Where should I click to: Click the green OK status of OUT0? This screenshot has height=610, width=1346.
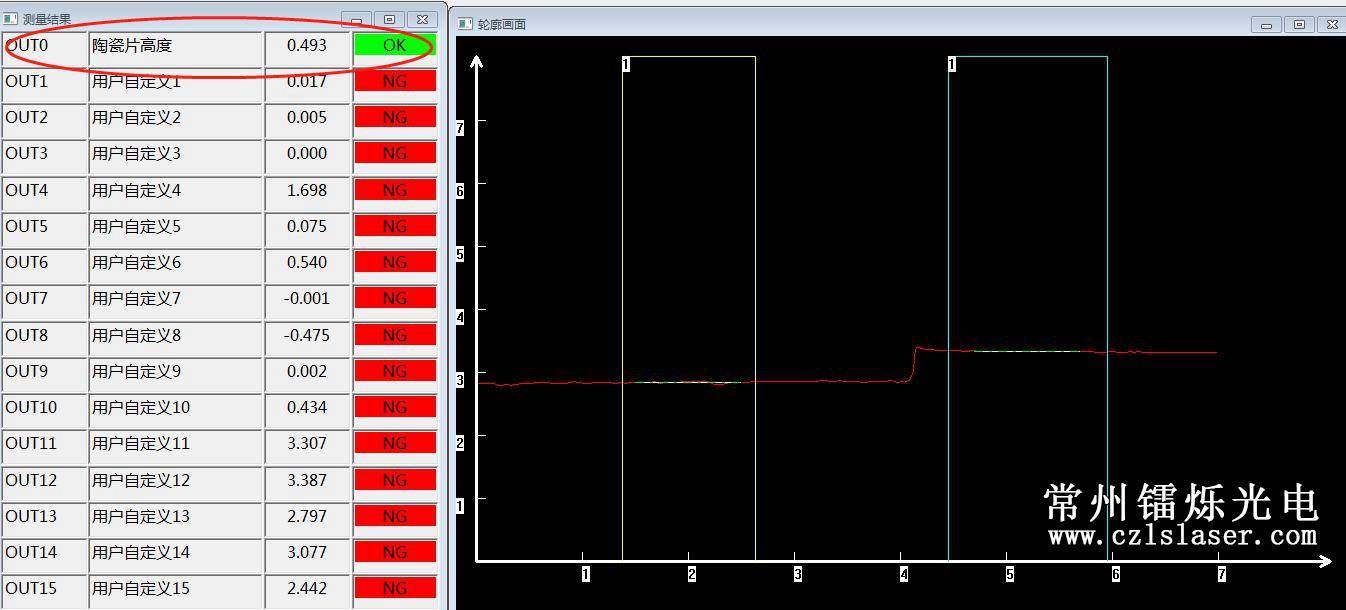pyautogui.click(x=394, y=45)
